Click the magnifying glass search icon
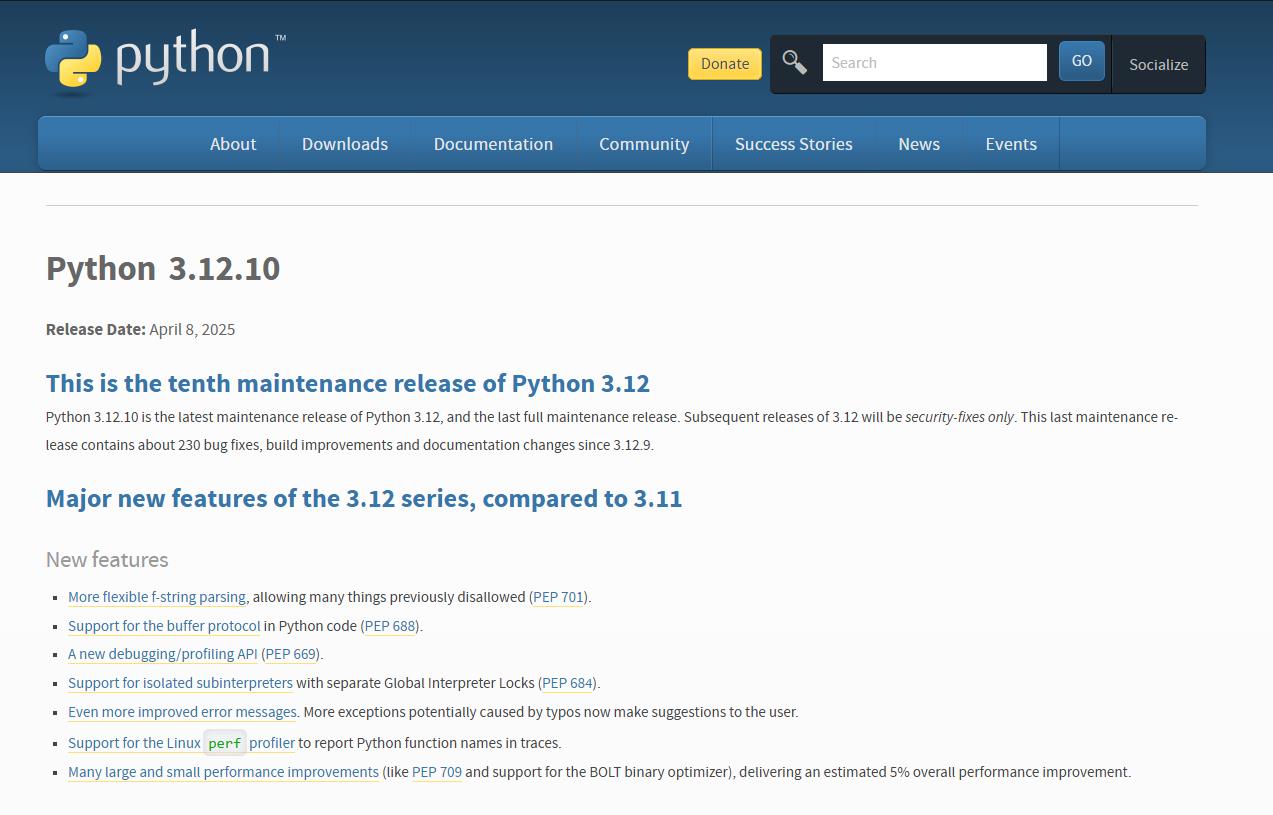The height and width of the screenshot is (815, 1273). pos(795,62)
